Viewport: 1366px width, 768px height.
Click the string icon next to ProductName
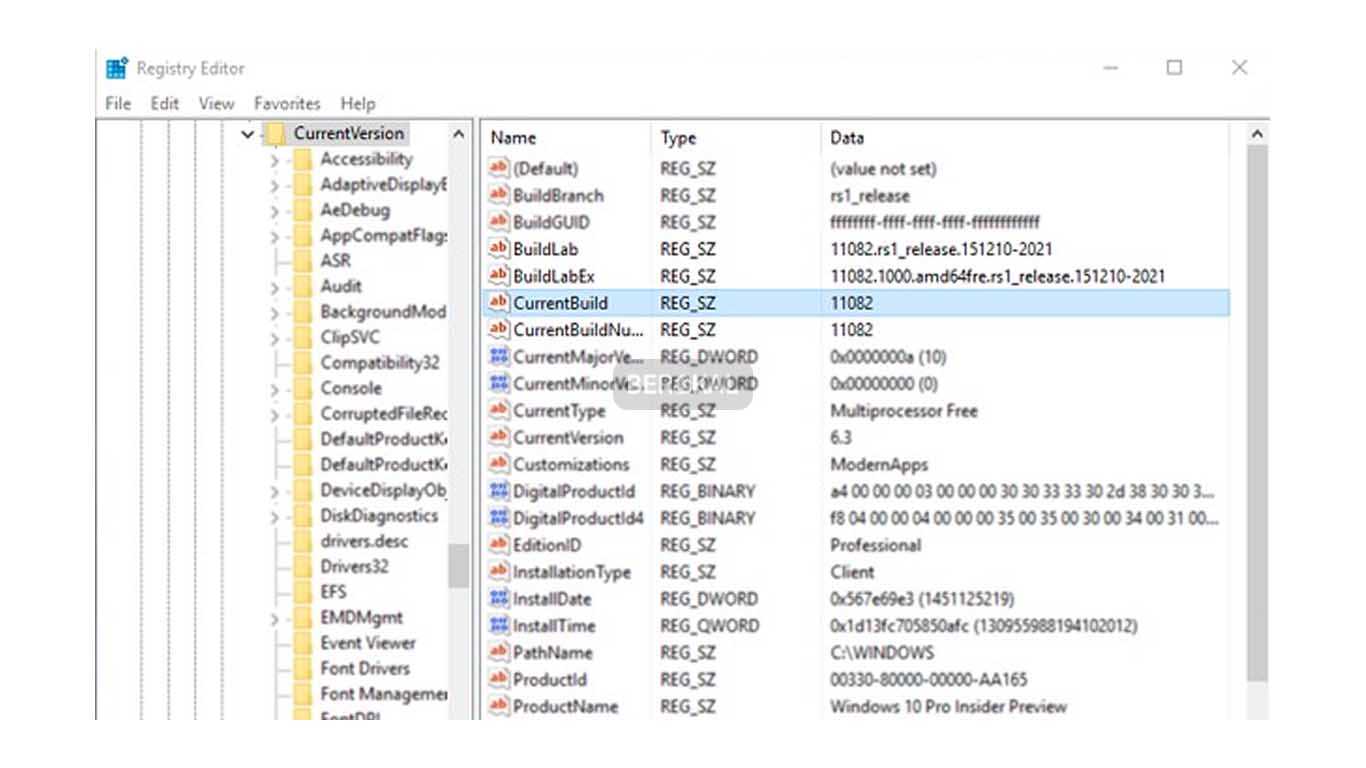[498, 706]
